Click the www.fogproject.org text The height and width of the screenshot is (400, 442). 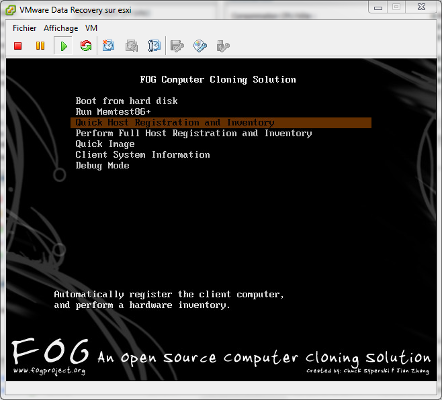[49, 371]
